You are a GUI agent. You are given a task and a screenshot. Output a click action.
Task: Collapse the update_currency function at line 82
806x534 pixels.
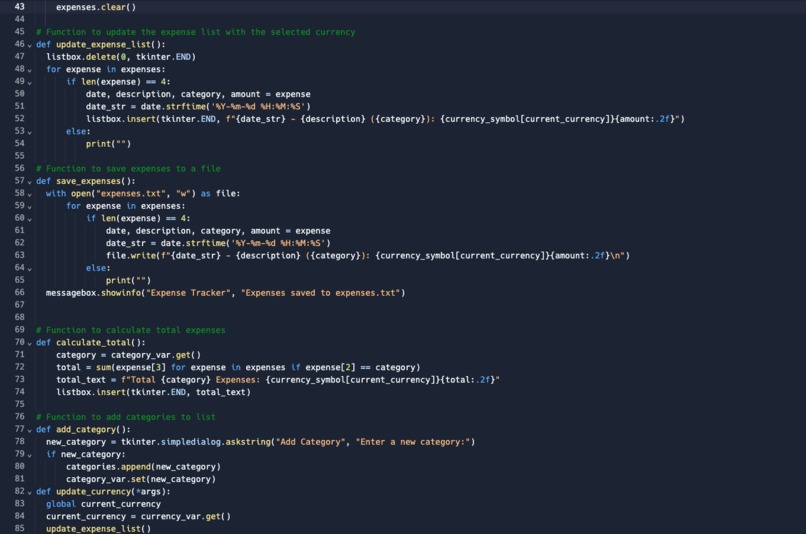(29, 492)
